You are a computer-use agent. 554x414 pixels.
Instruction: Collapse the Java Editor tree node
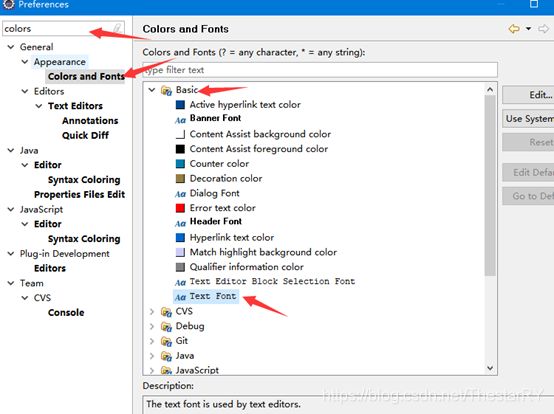click(25, 165)
